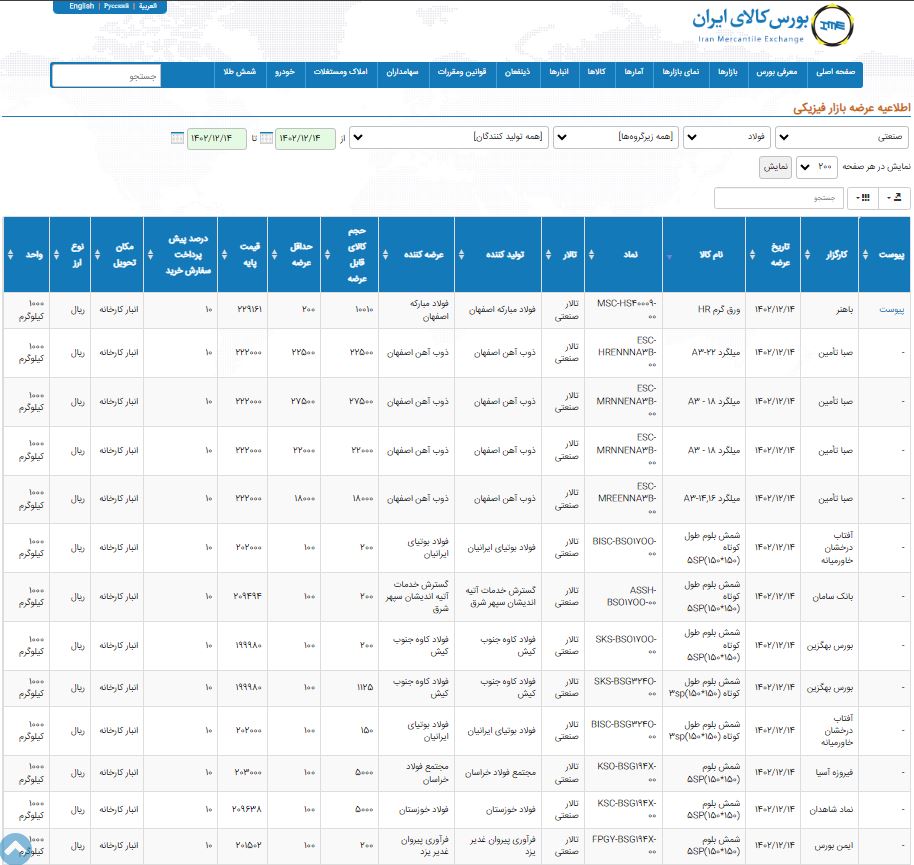Image resolution: width=914 pixels, height=865 pixels.
Task: Select the volume ۱۱۲۵ cell
Action: [350, 688]
